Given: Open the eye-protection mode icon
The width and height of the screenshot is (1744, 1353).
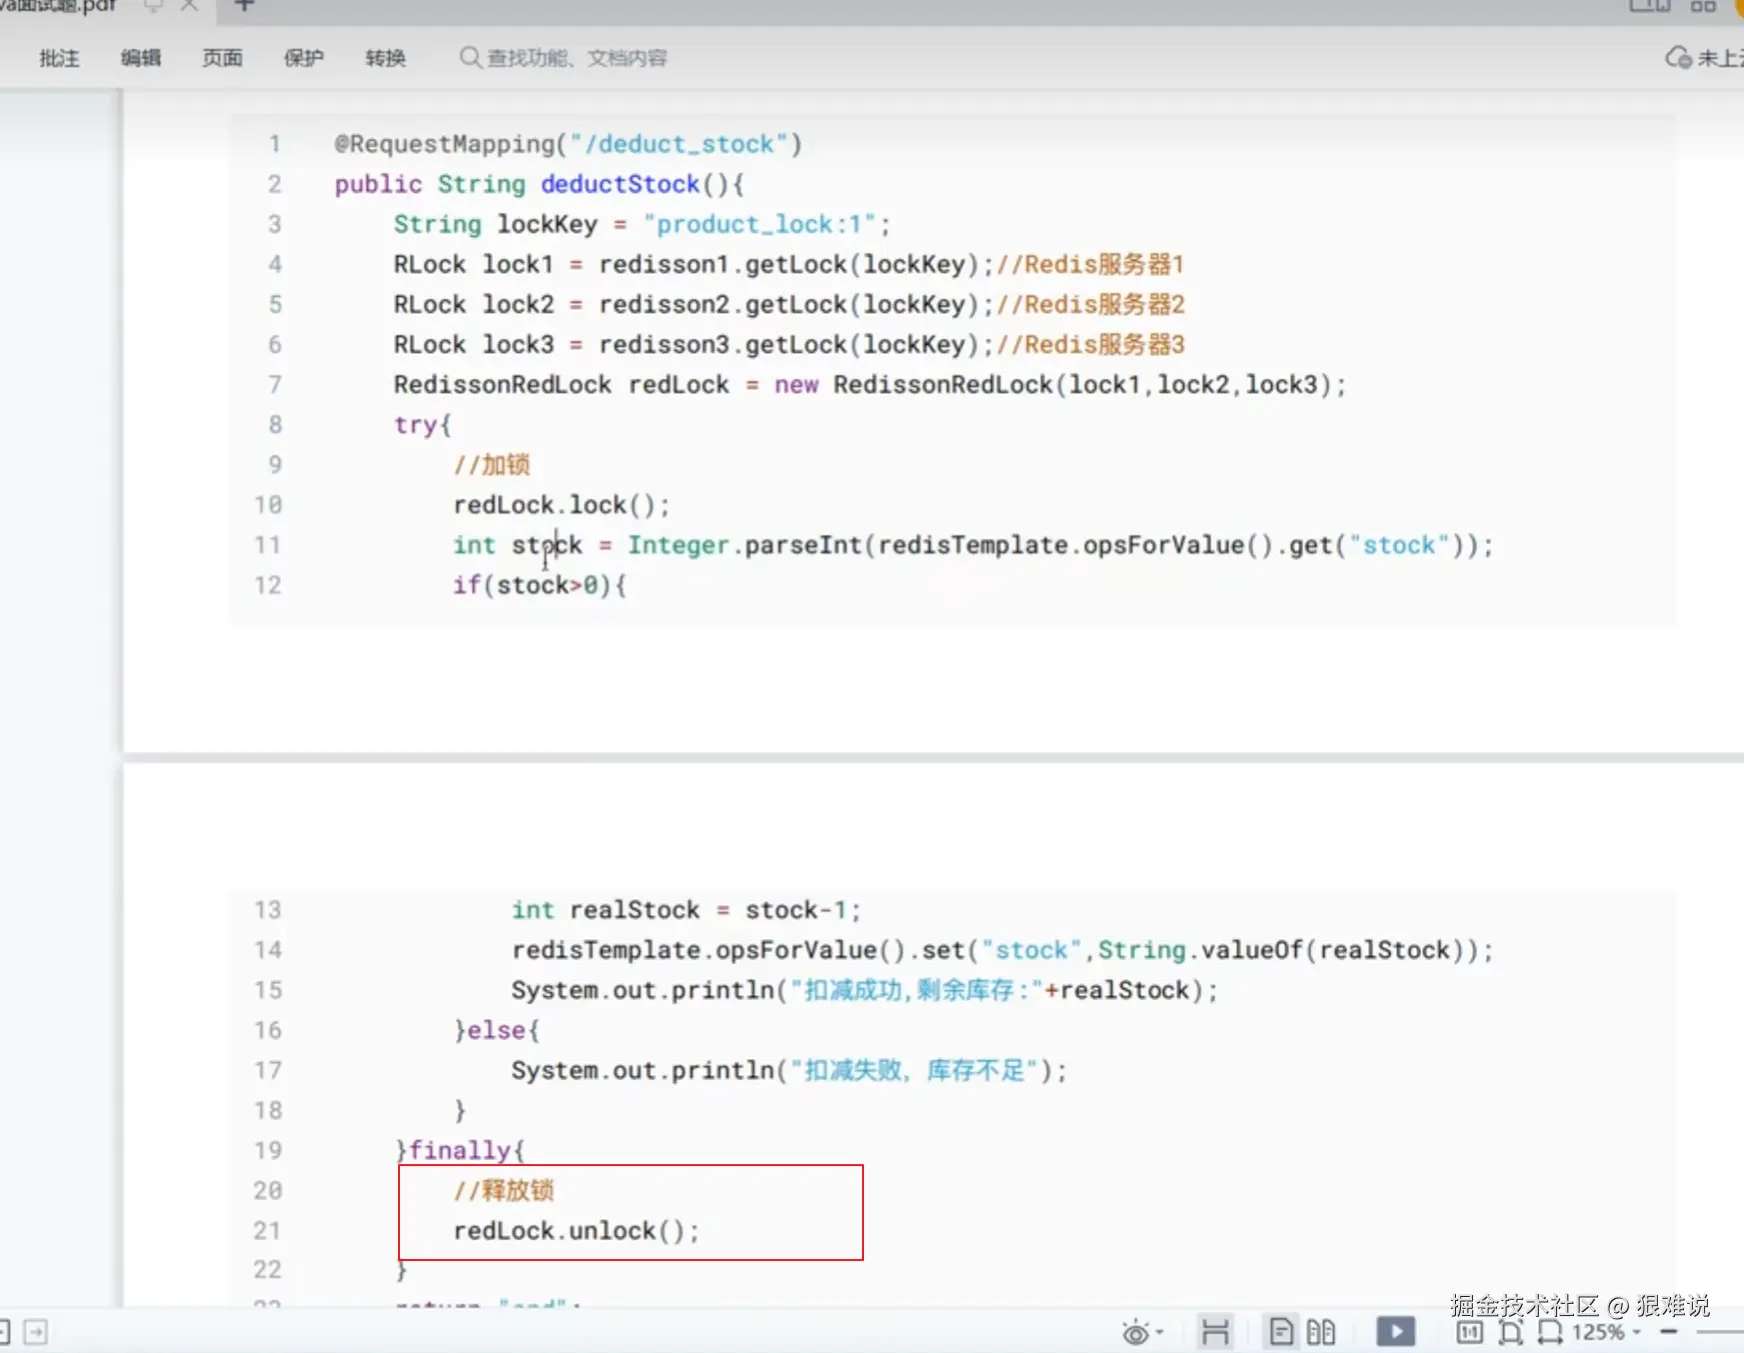Looking at the screenshot, I should pyautogui.click(x=1135, y=1332).
